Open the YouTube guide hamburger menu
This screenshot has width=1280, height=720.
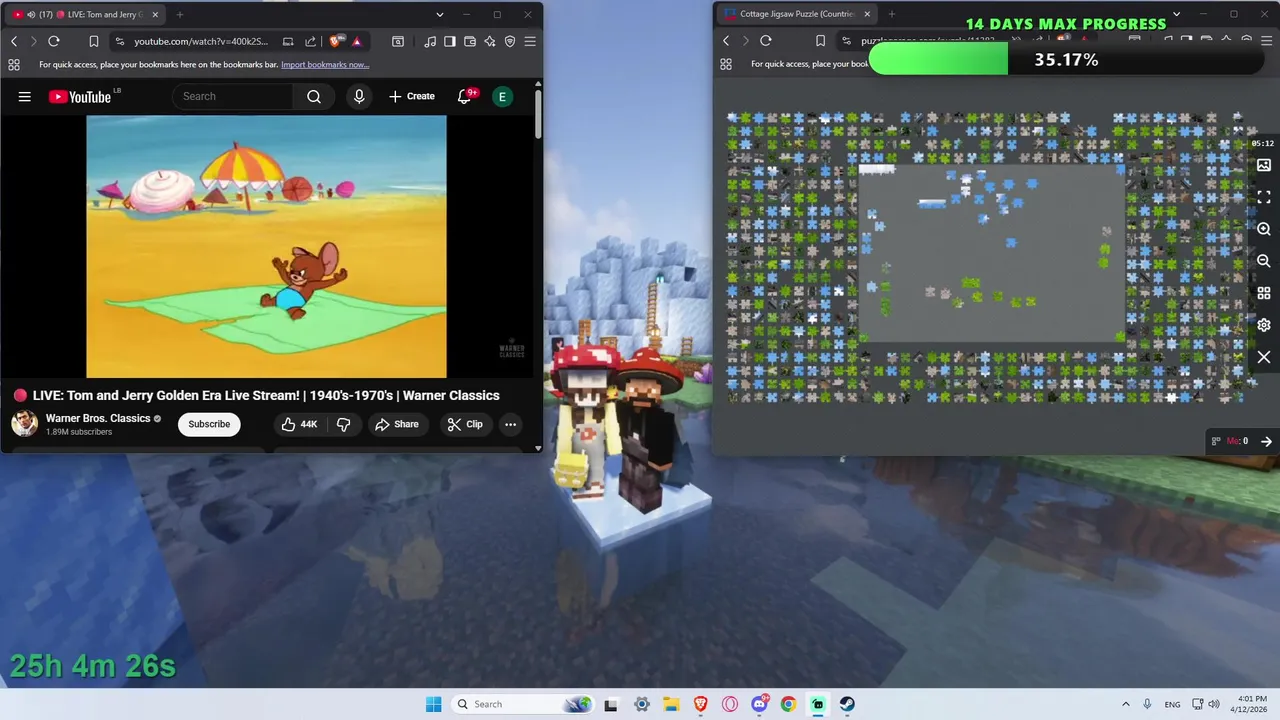(25, 97)
